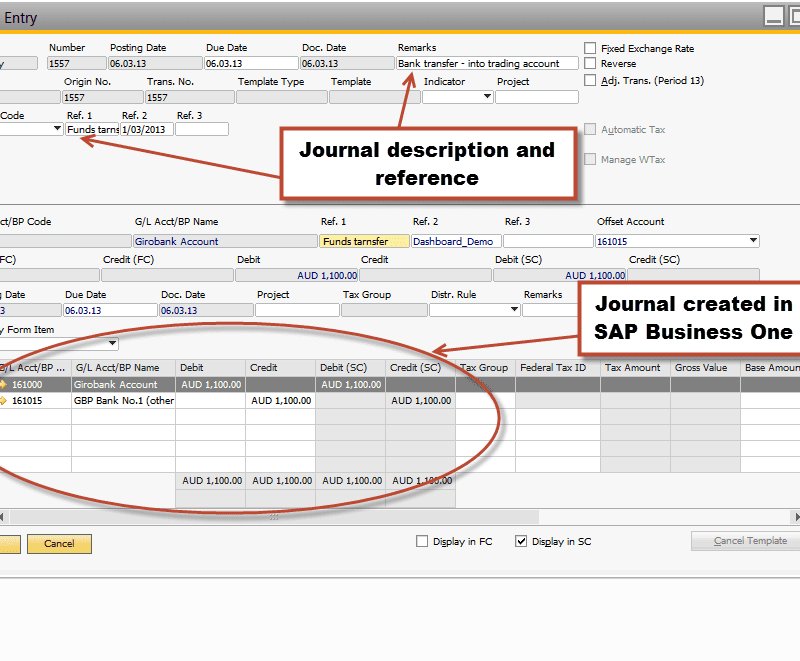Screen dimensions: 800x661
Task: Click the Debit field showing AUD 1,100.00
Action: coord(297,275)
